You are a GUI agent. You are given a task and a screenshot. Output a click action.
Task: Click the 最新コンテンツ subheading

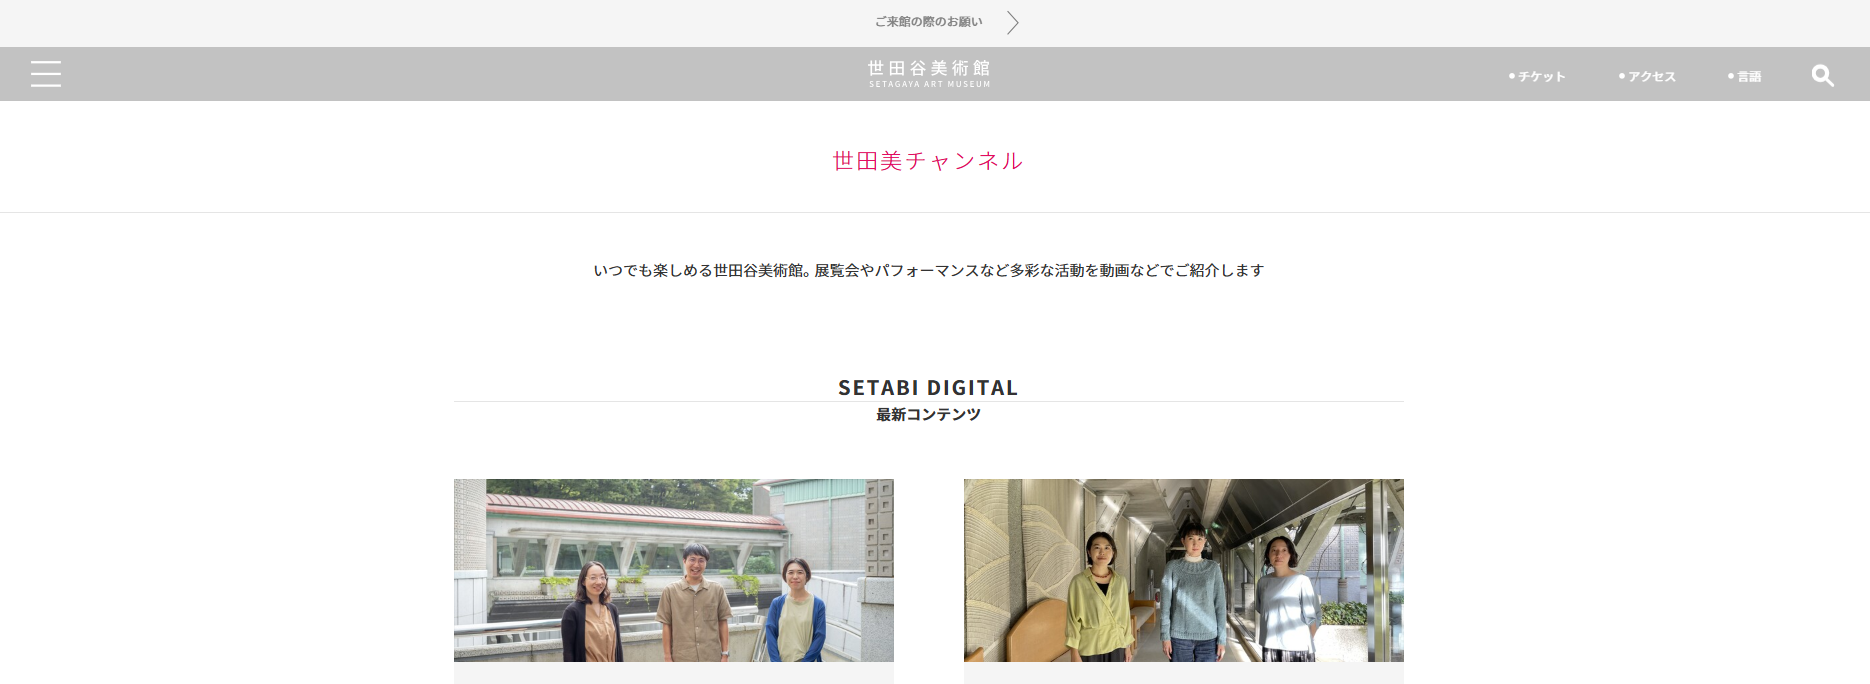[928, 415]
